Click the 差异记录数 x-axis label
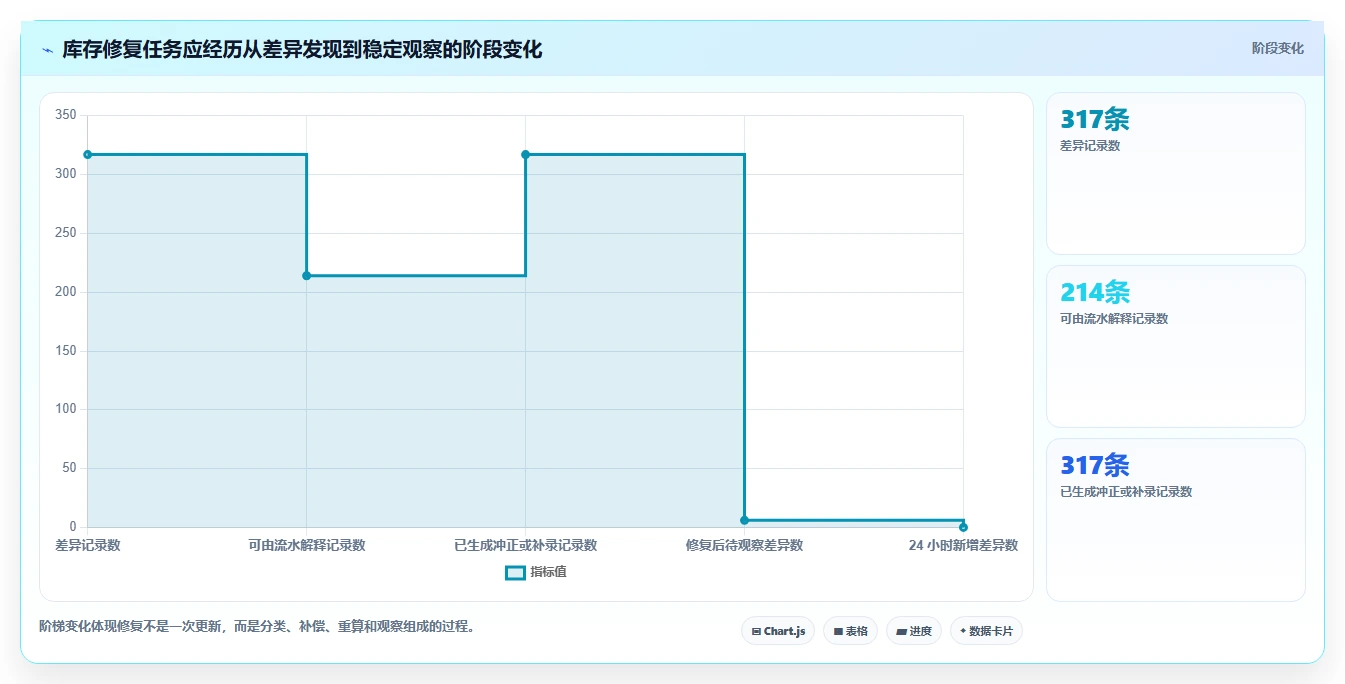 coord(88,546)
